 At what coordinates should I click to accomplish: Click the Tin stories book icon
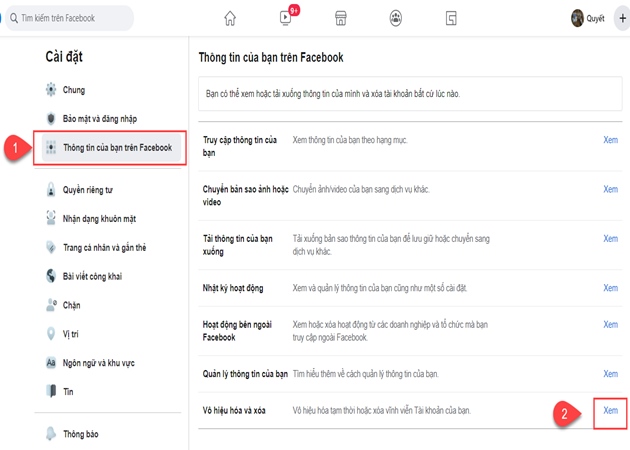tap(51, 391)
